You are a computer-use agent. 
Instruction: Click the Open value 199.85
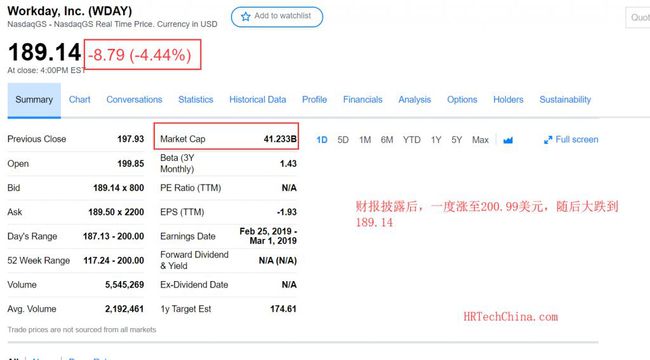click(x=131, y=164)
